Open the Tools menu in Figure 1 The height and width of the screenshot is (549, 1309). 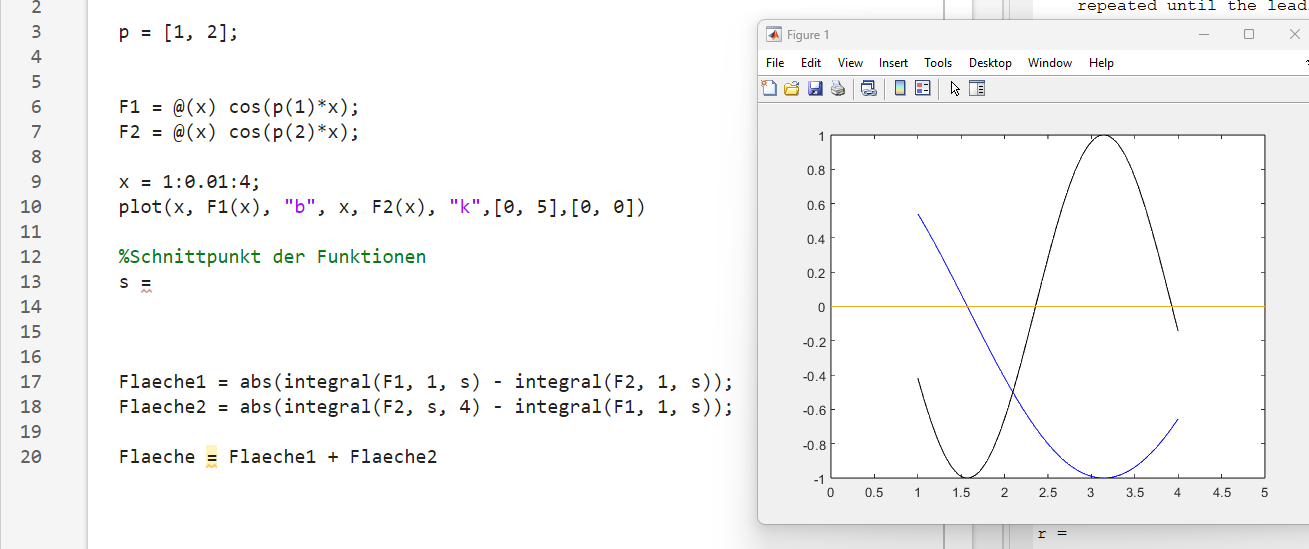point(938,62)
